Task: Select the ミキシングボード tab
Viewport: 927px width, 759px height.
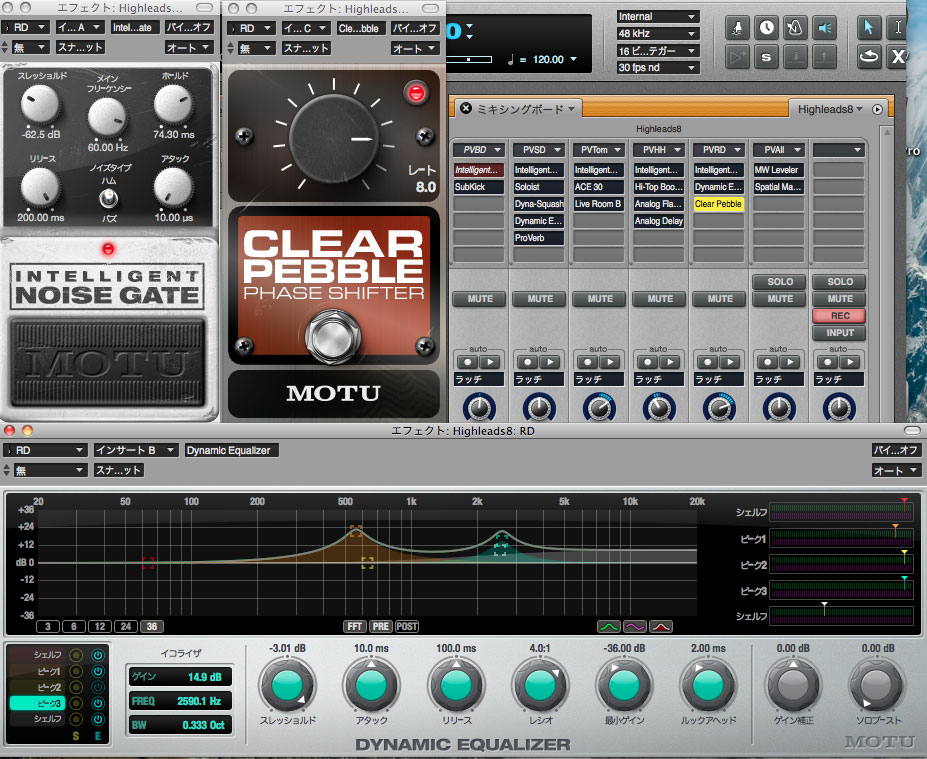Action: coord(520,109)
